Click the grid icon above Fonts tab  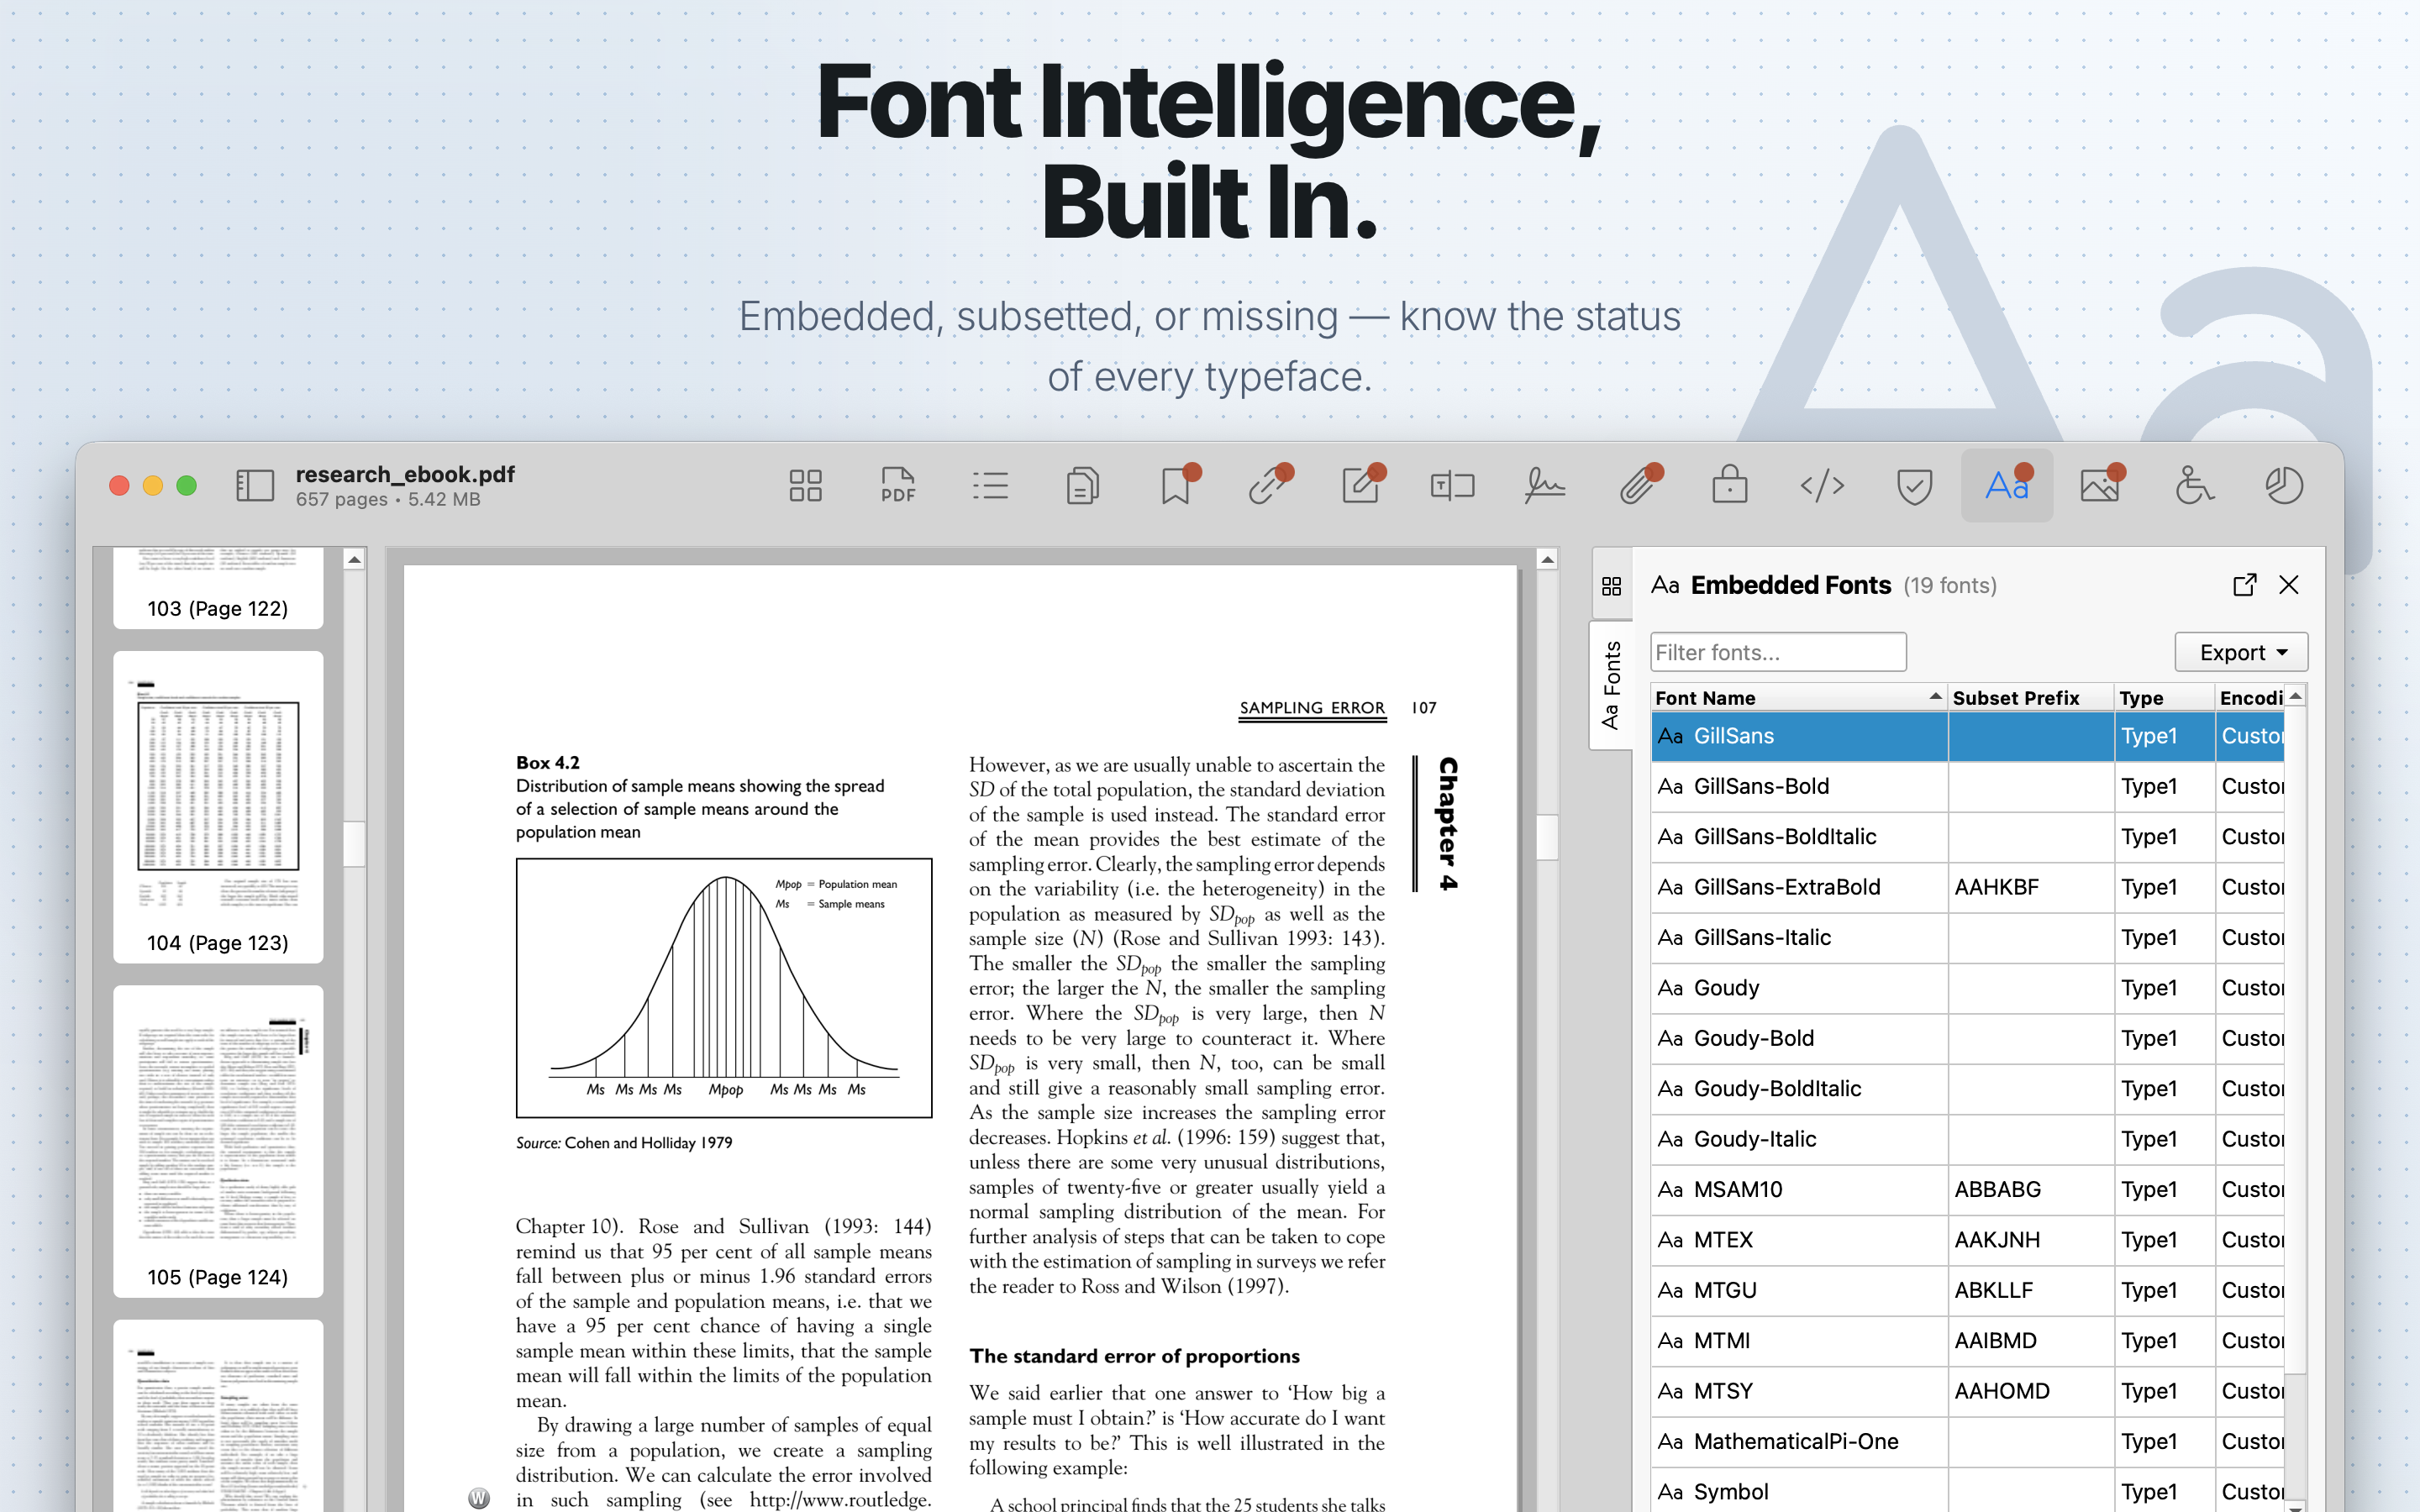tap(1611, 586)
